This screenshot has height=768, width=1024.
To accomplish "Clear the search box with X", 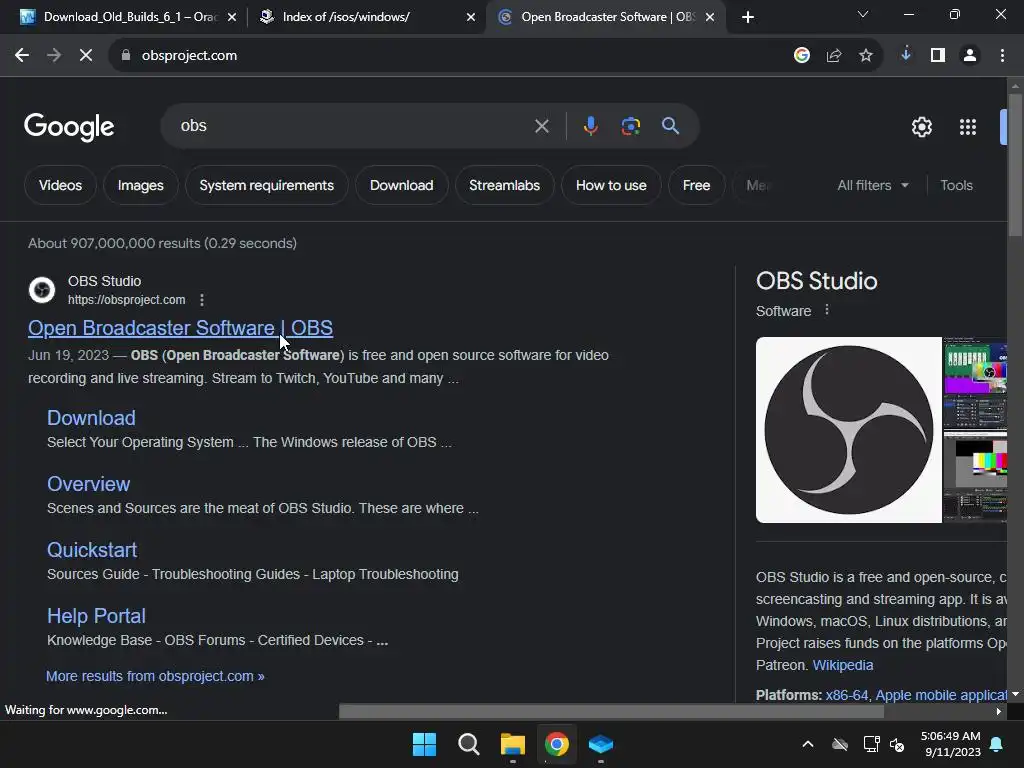I will click(541, 126).
